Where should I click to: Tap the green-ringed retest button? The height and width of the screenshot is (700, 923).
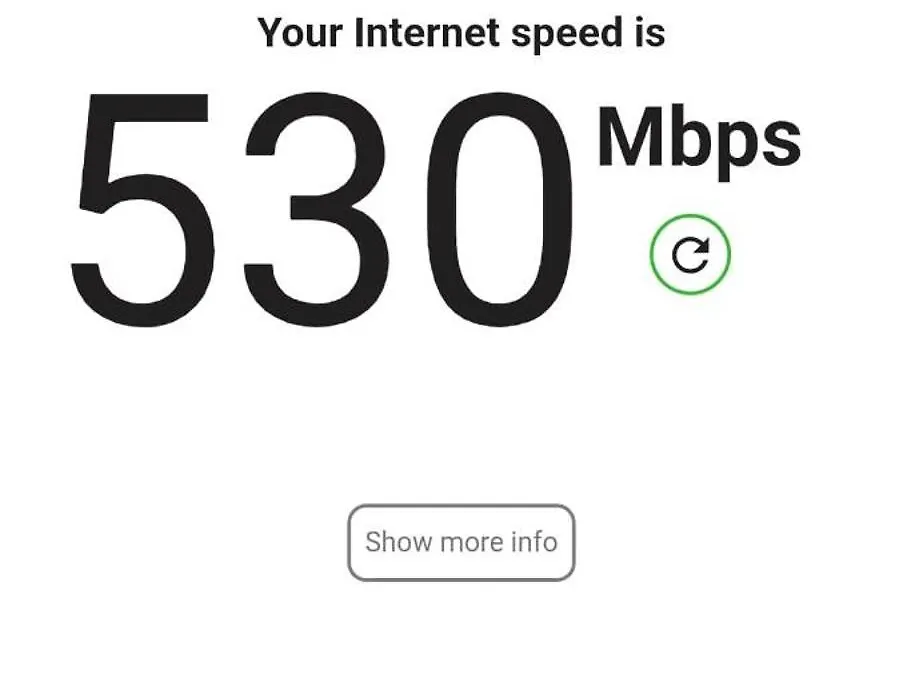[x=690, y=254]
